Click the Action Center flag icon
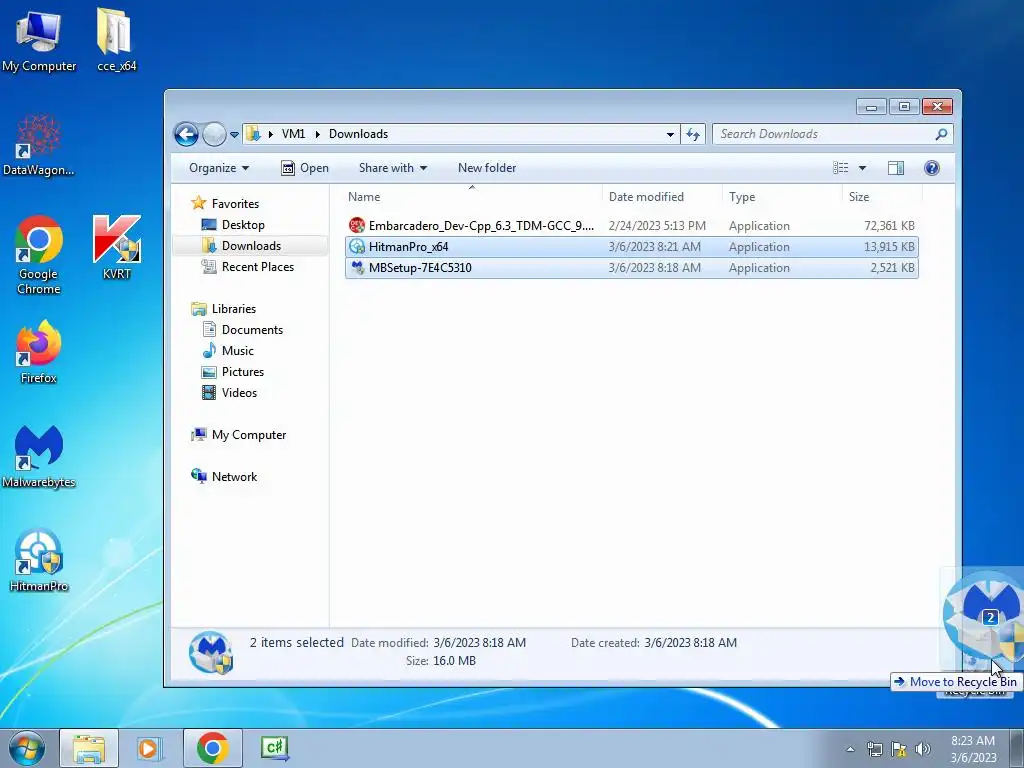This screenshot has width=1024, height=768. pyautogui.click(x=899, y=749)
